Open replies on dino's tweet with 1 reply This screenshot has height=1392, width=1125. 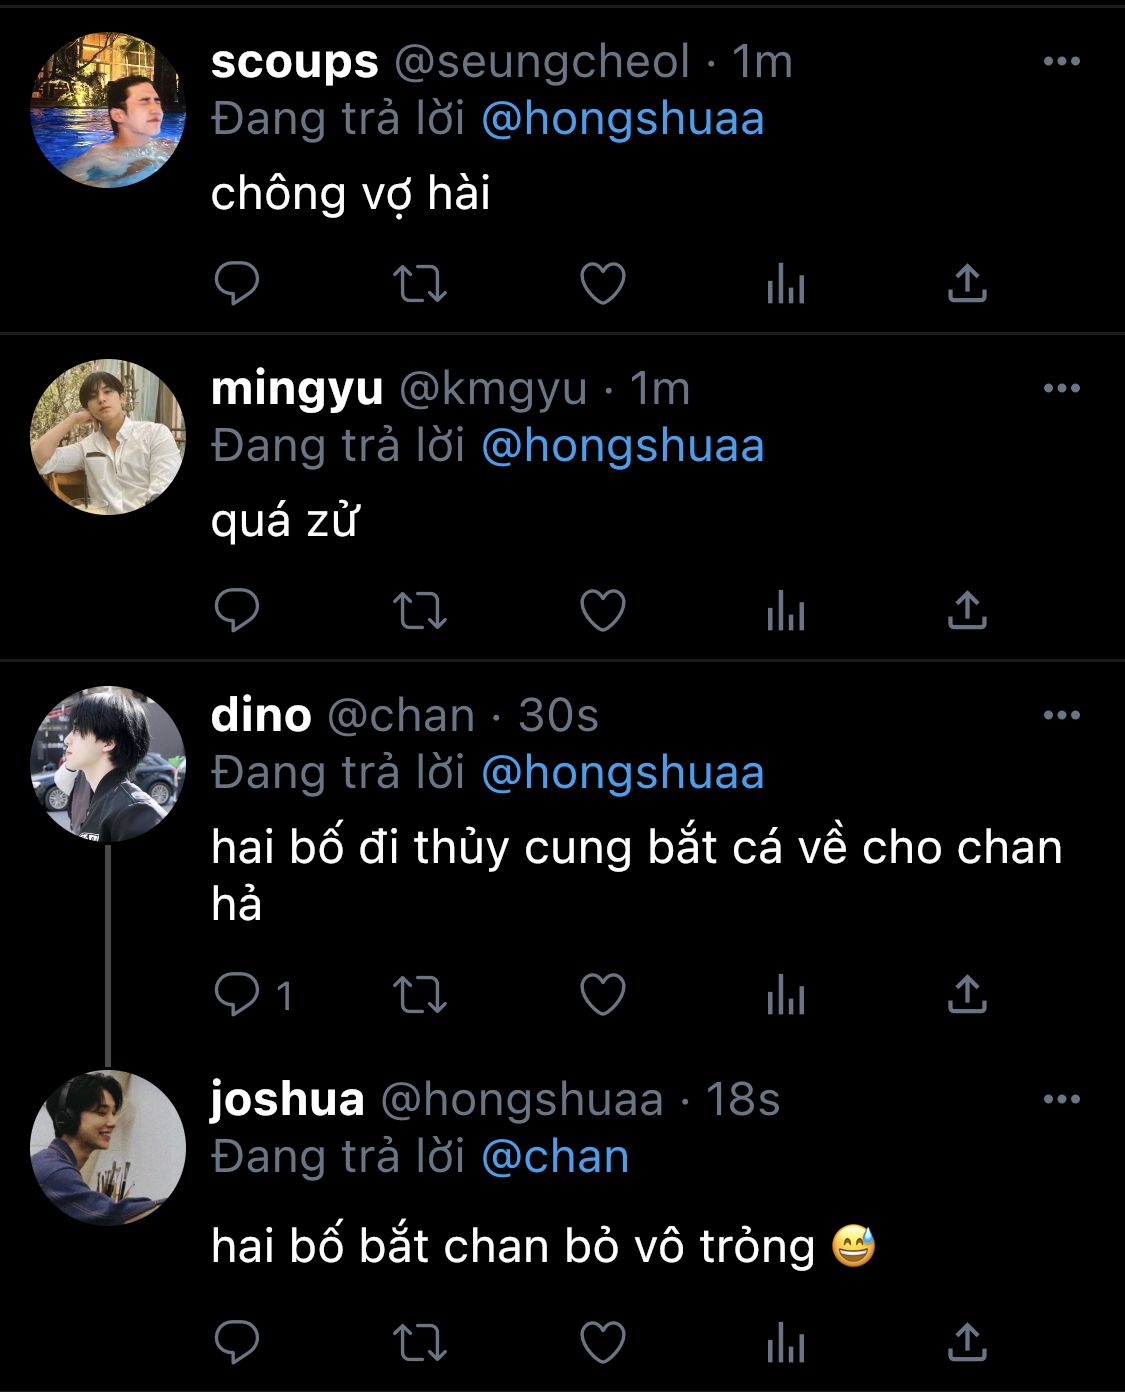253,995
